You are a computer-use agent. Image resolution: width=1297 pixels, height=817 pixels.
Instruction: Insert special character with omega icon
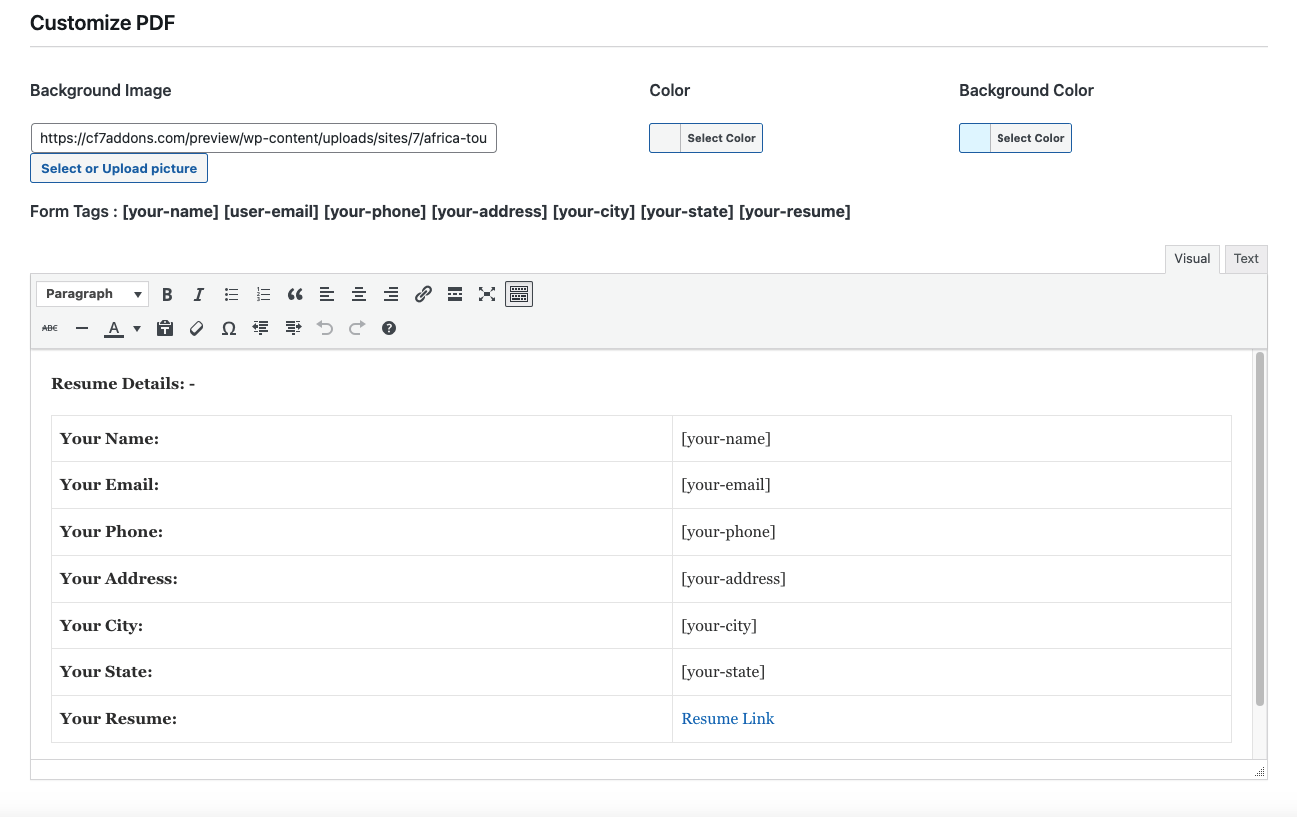tap(229, 328)
